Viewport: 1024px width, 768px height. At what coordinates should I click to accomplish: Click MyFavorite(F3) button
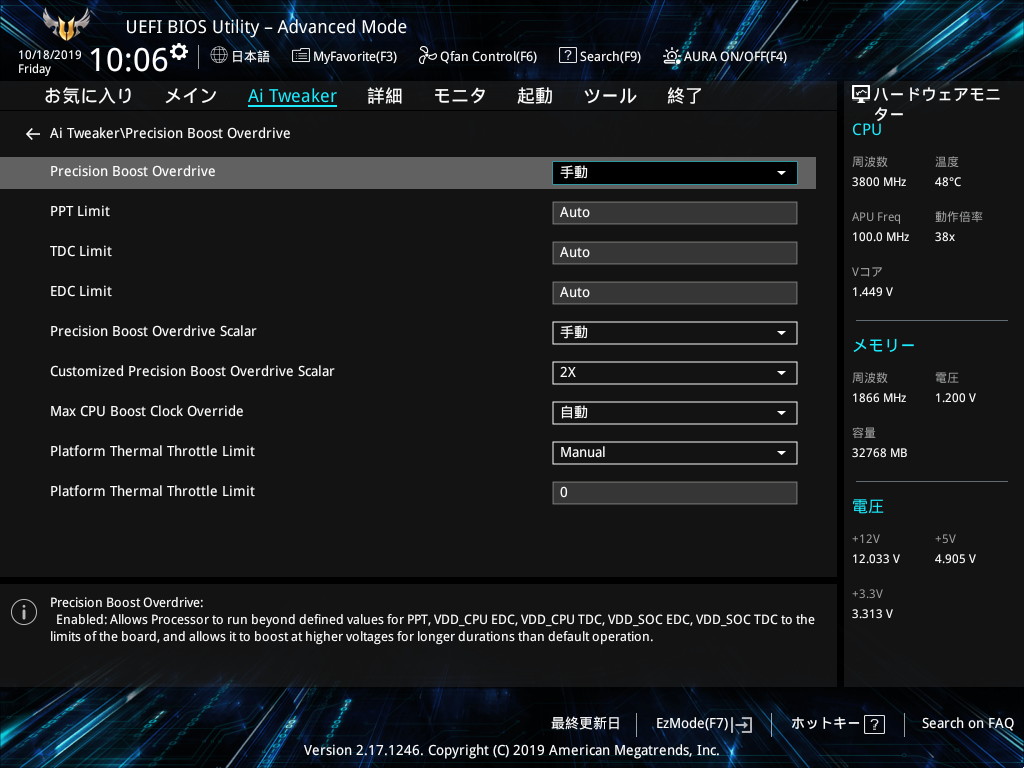point(345,56)
